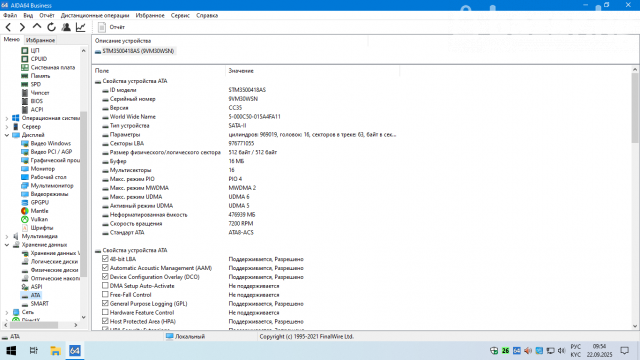Viewport: 640px width, 360px height.
Task: Open the SMART sidebar item
Action: (39, 304)
